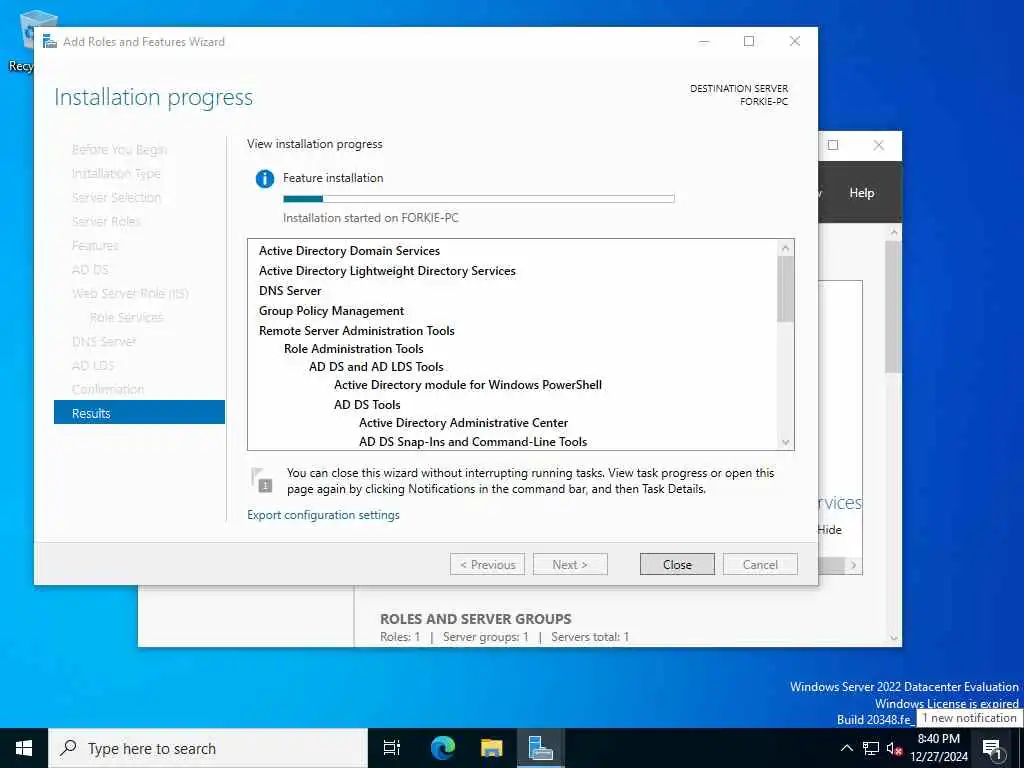This screenshot has width=1024, height=768.
Task: Click the 1 new notification tooltip
Action: pyautogui.click(x=969, y=718)
